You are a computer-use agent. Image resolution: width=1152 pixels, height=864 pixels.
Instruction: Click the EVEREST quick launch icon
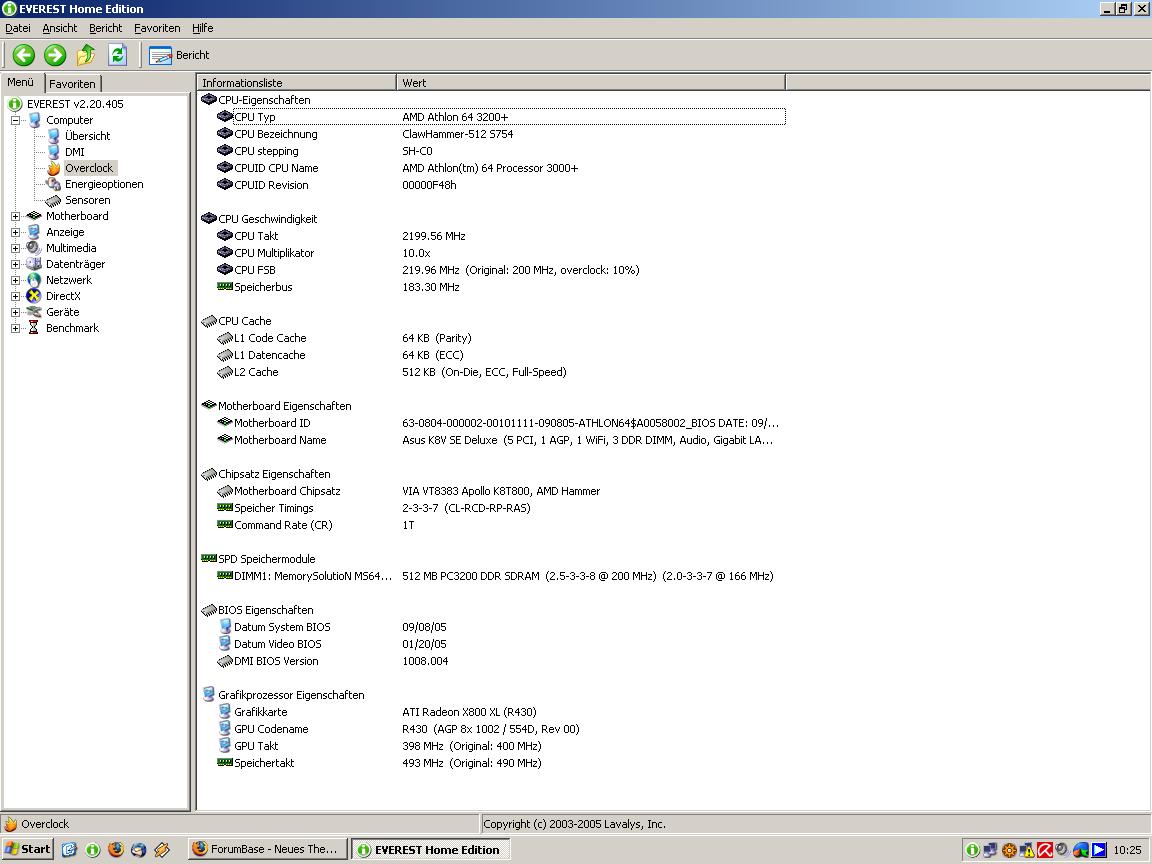(x=93, y=849)
